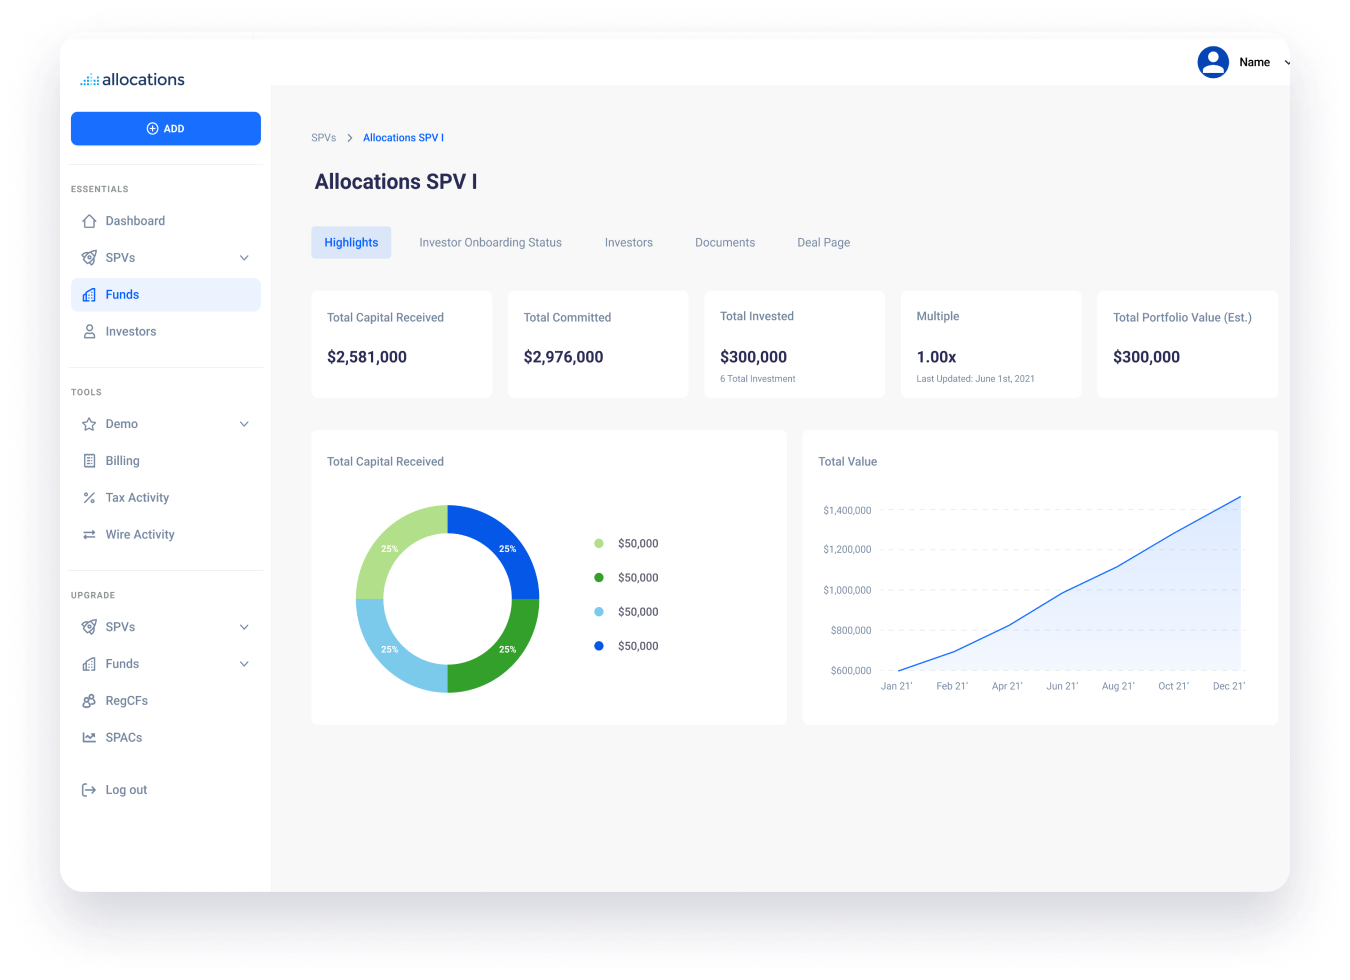Expand the SPVs item in Essentials
Viewport: 1350px width, 980px height.
[x=244, y=257]
